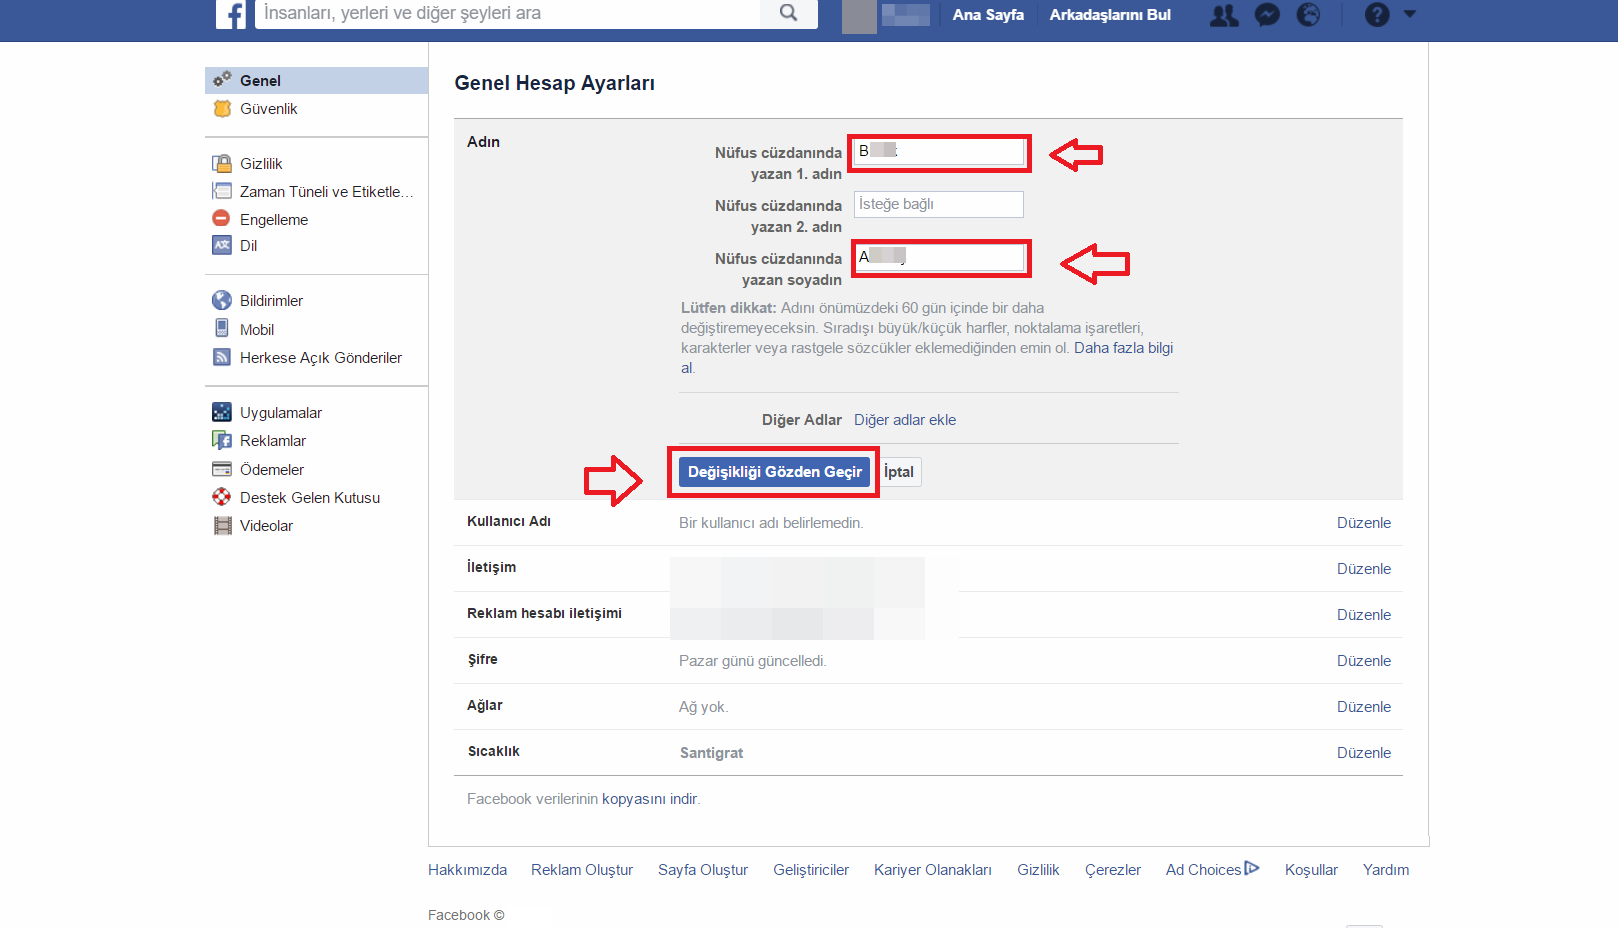Open Engelleme blocking settings
The image size is (1618, 928).
click(273, 220)
